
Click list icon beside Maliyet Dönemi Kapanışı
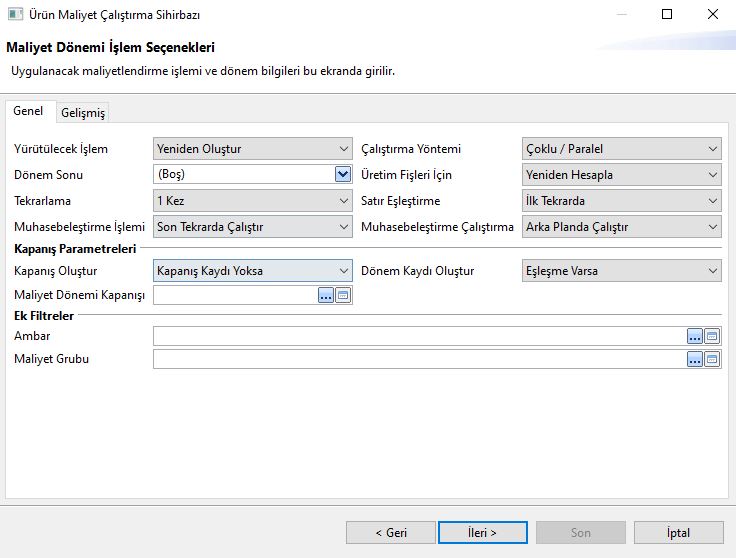click(343, 295)
